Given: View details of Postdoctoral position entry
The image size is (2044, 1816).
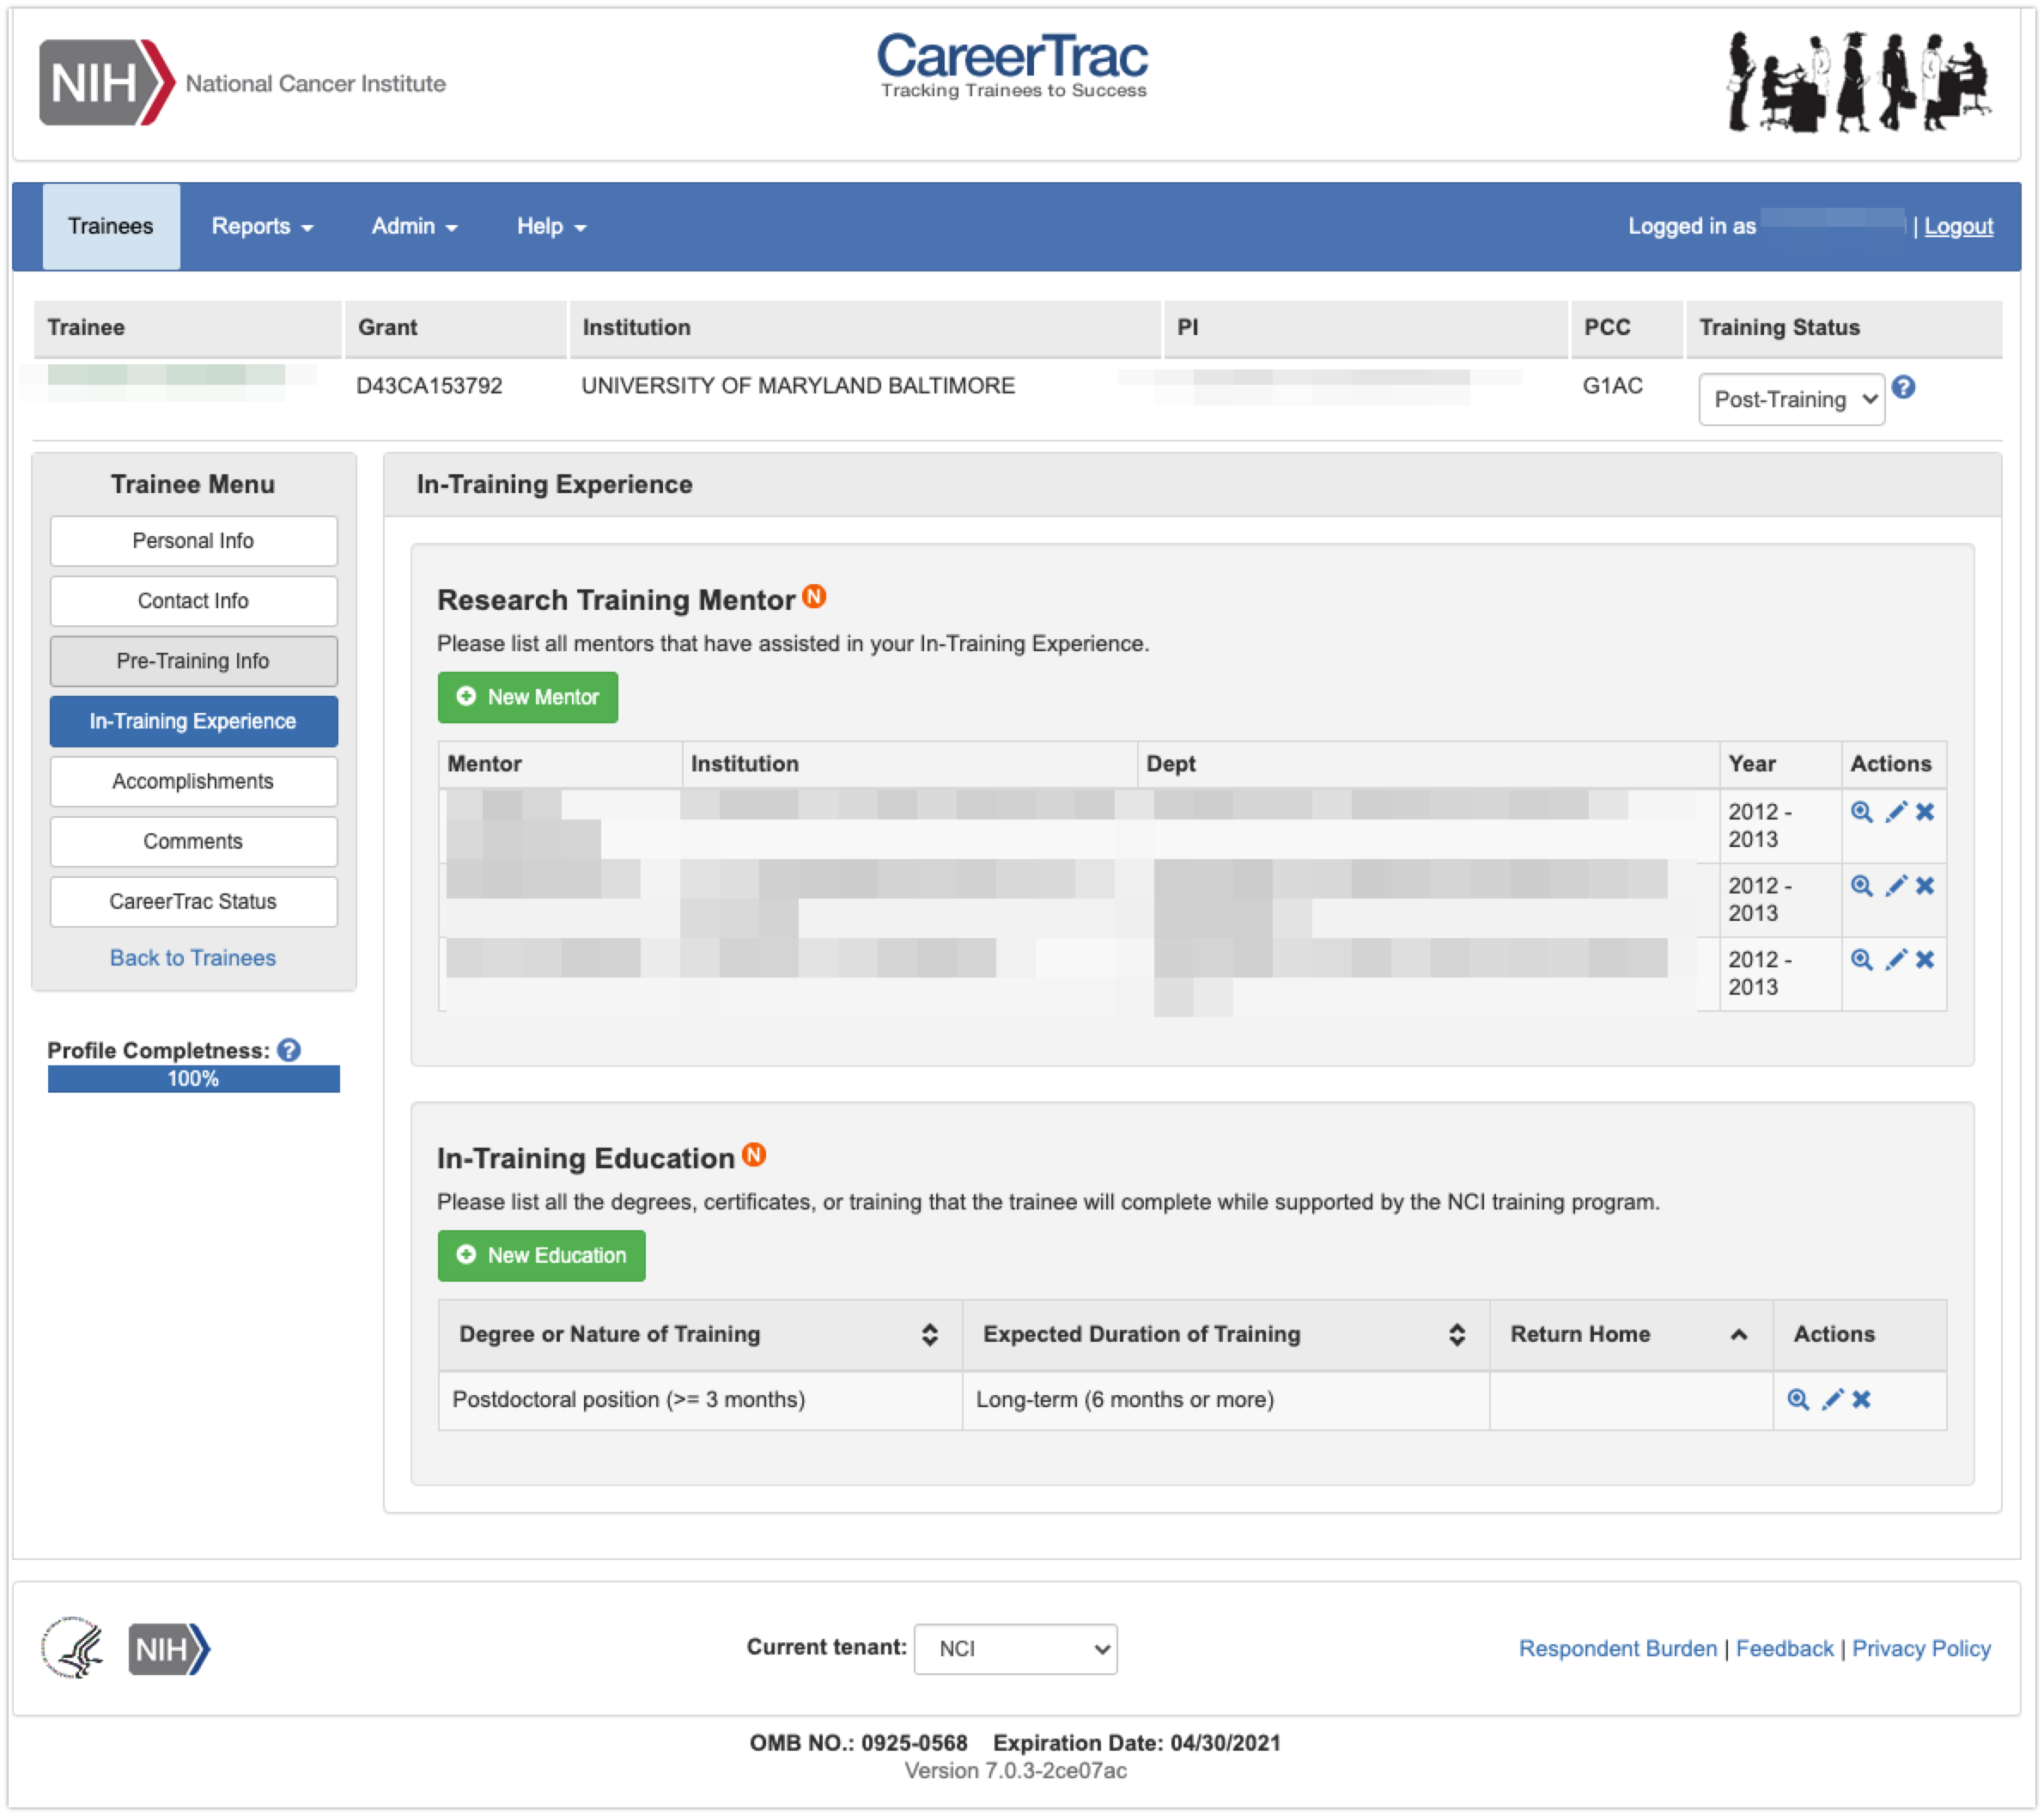Looking at the screenshot, I should coord(1798,1399).
